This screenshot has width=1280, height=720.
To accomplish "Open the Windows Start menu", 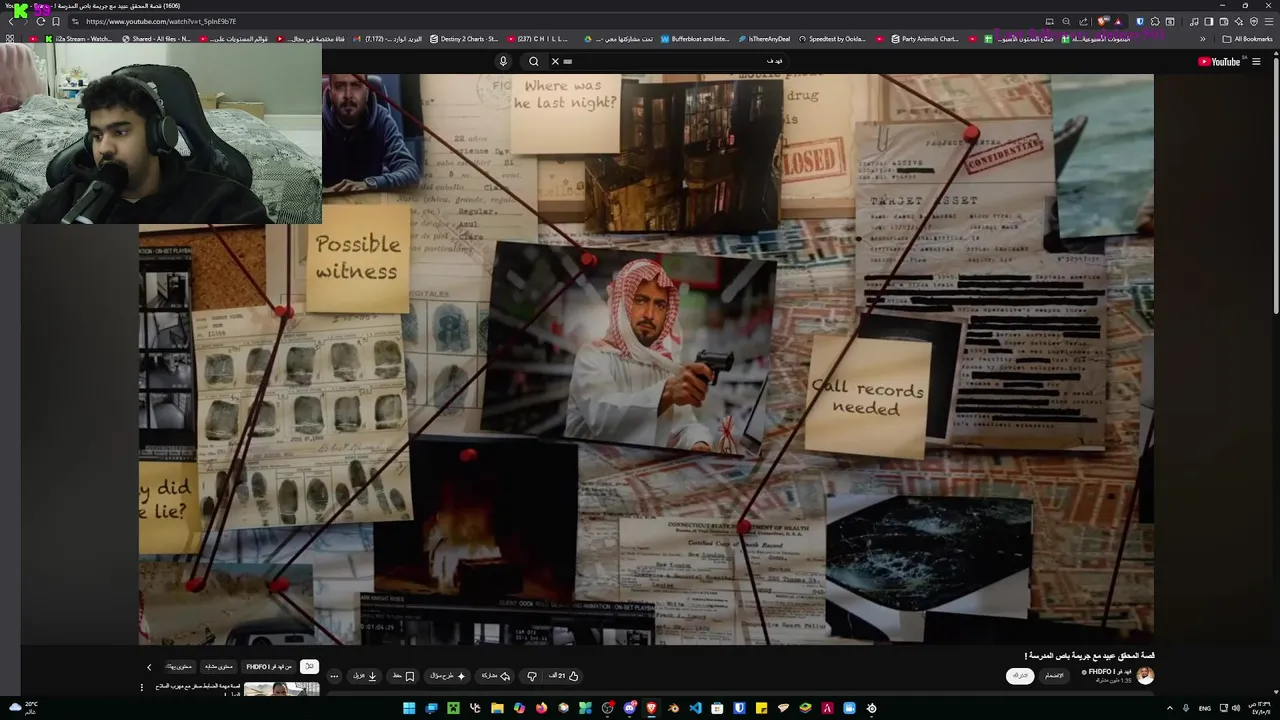I will coord(409,708).
